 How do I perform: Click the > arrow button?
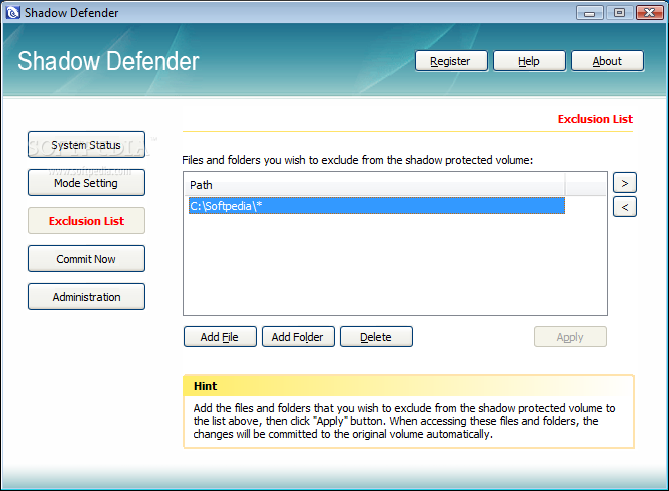click(625, 183)
